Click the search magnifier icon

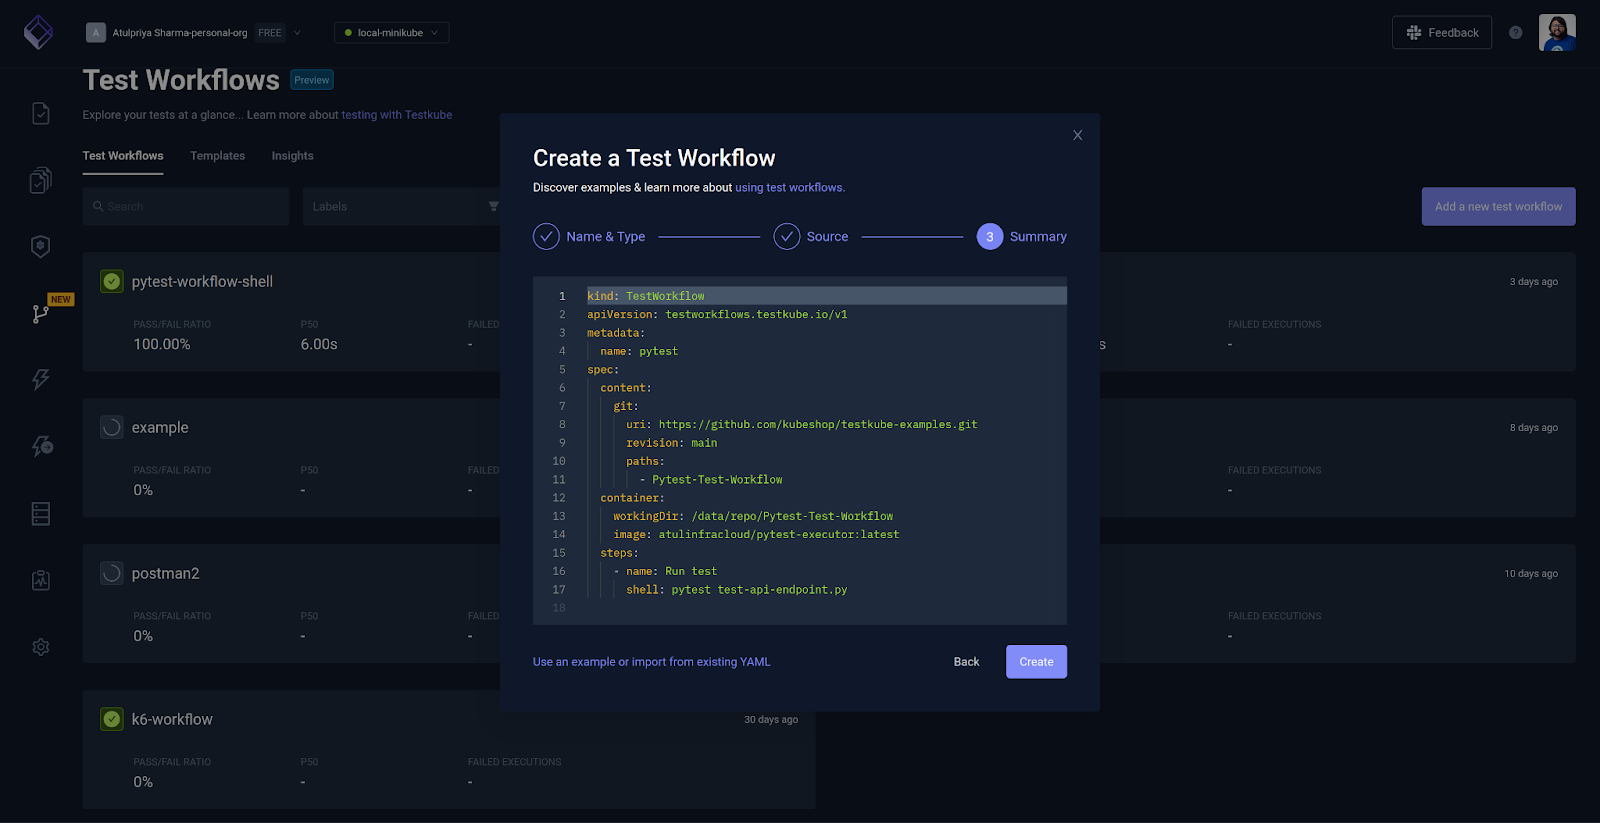tap(98, 207)
